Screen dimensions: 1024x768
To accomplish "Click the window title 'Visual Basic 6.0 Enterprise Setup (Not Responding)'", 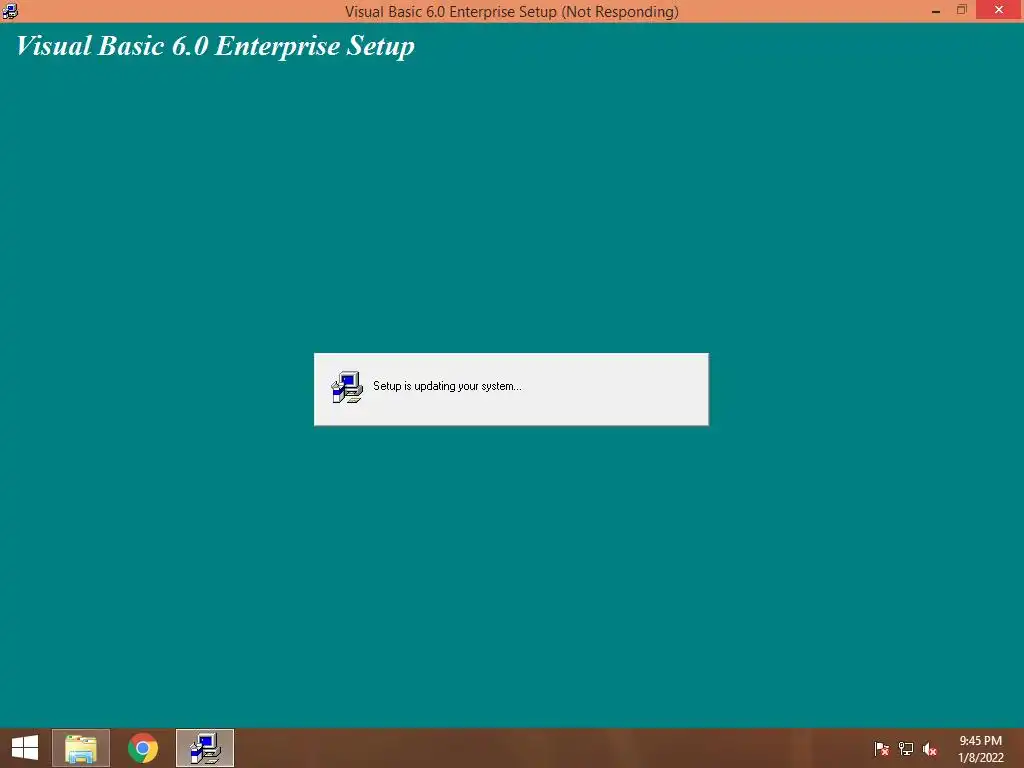I will pos(512,12).
